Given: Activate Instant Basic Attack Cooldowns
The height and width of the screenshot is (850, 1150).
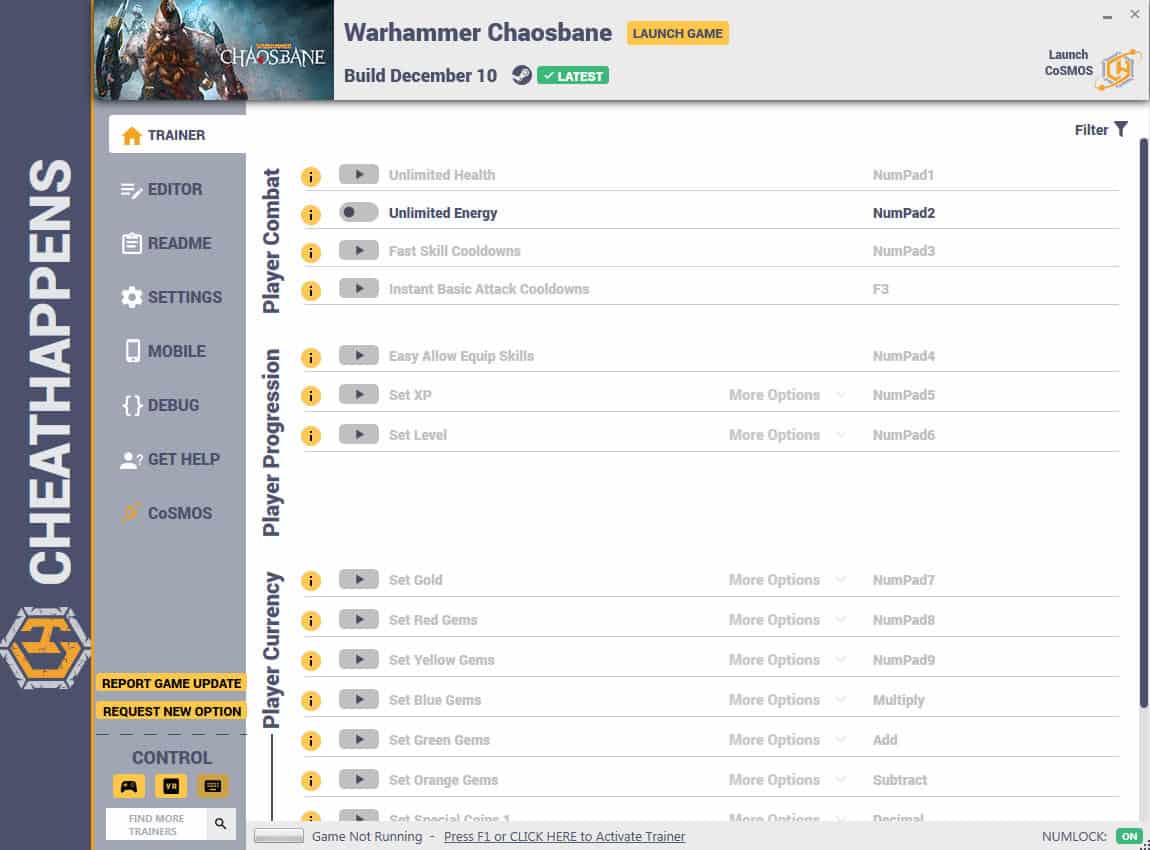Looking at the screenshot, I should click(x=359, y=289).
